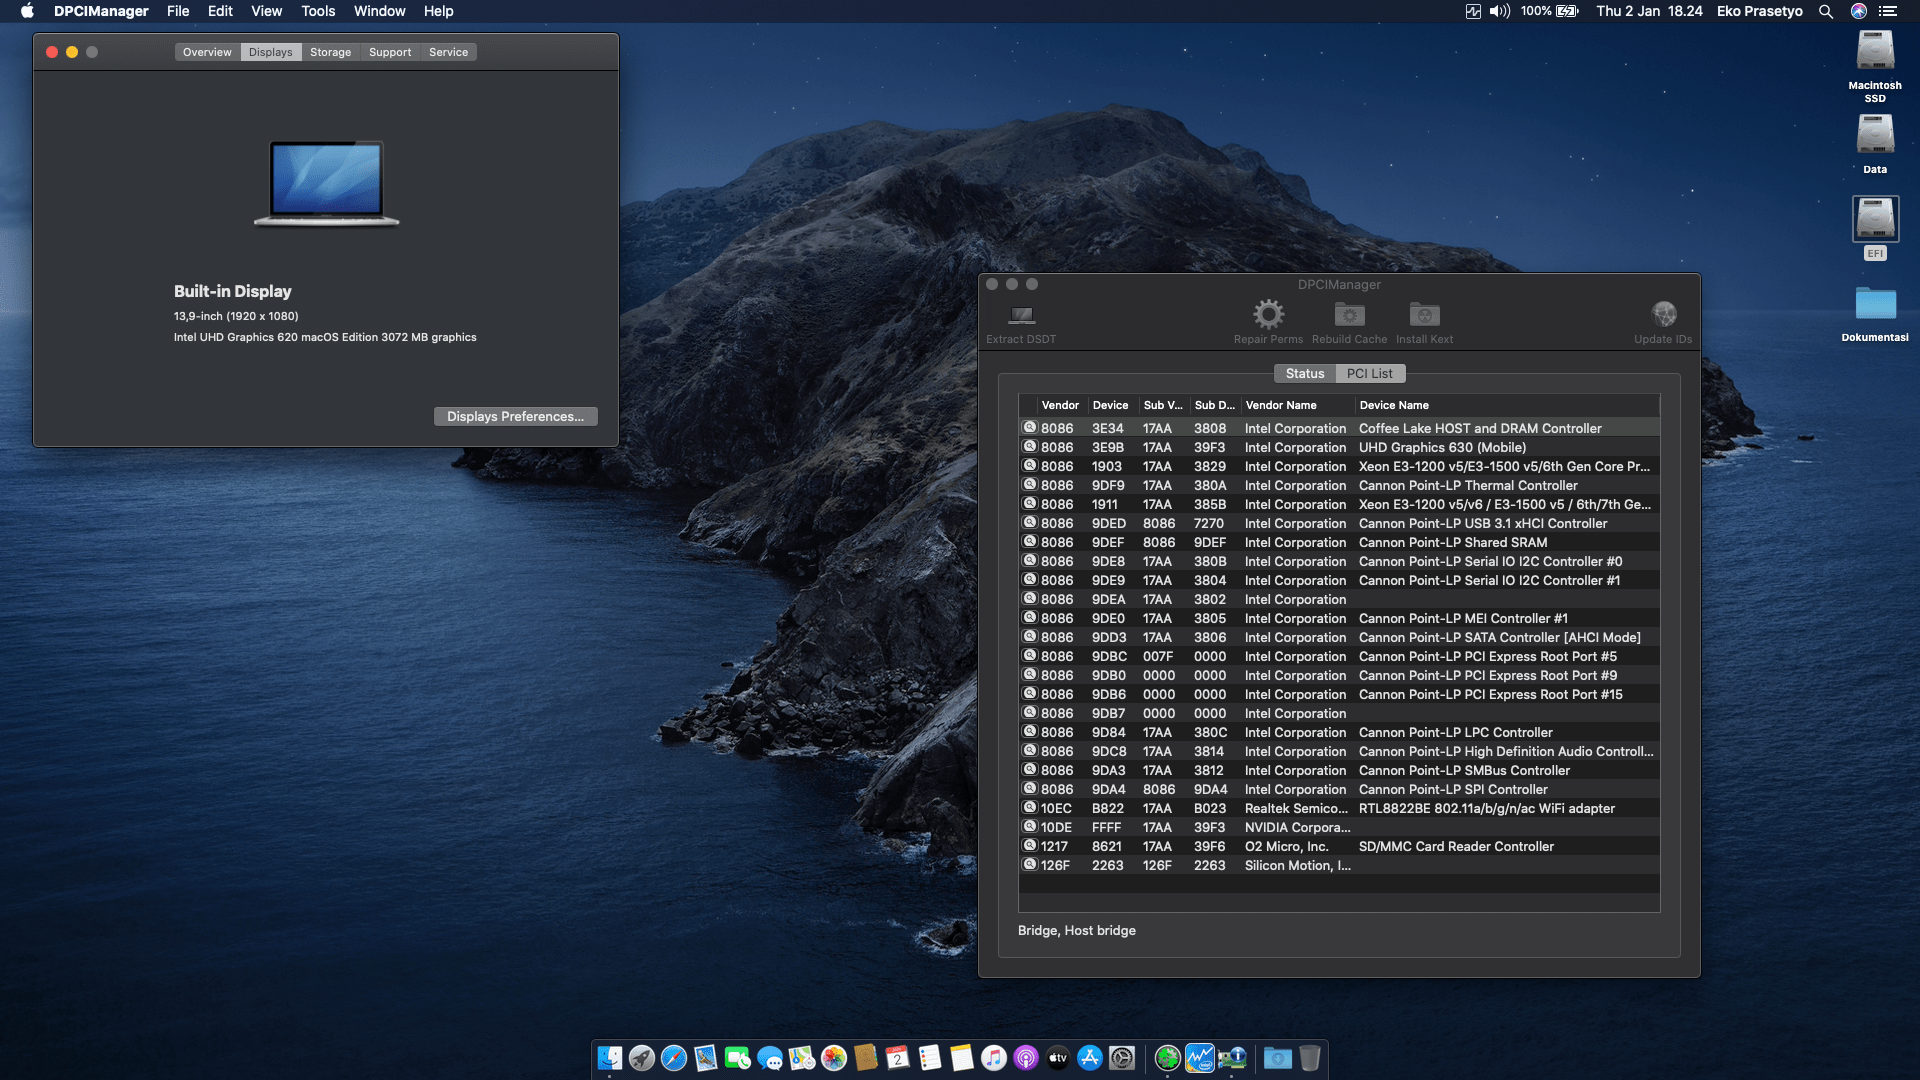Select the UHD Graphics 630 (Mobile) row
This screenshot has width=1920, height=1080.
[1339, 447]
